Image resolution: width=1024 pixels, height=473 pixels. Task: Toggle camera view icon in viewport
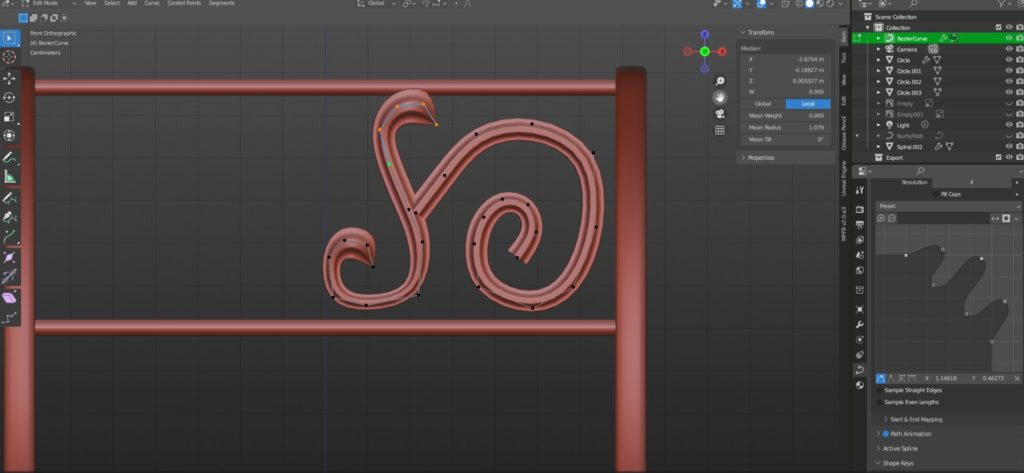pos(719,113)
